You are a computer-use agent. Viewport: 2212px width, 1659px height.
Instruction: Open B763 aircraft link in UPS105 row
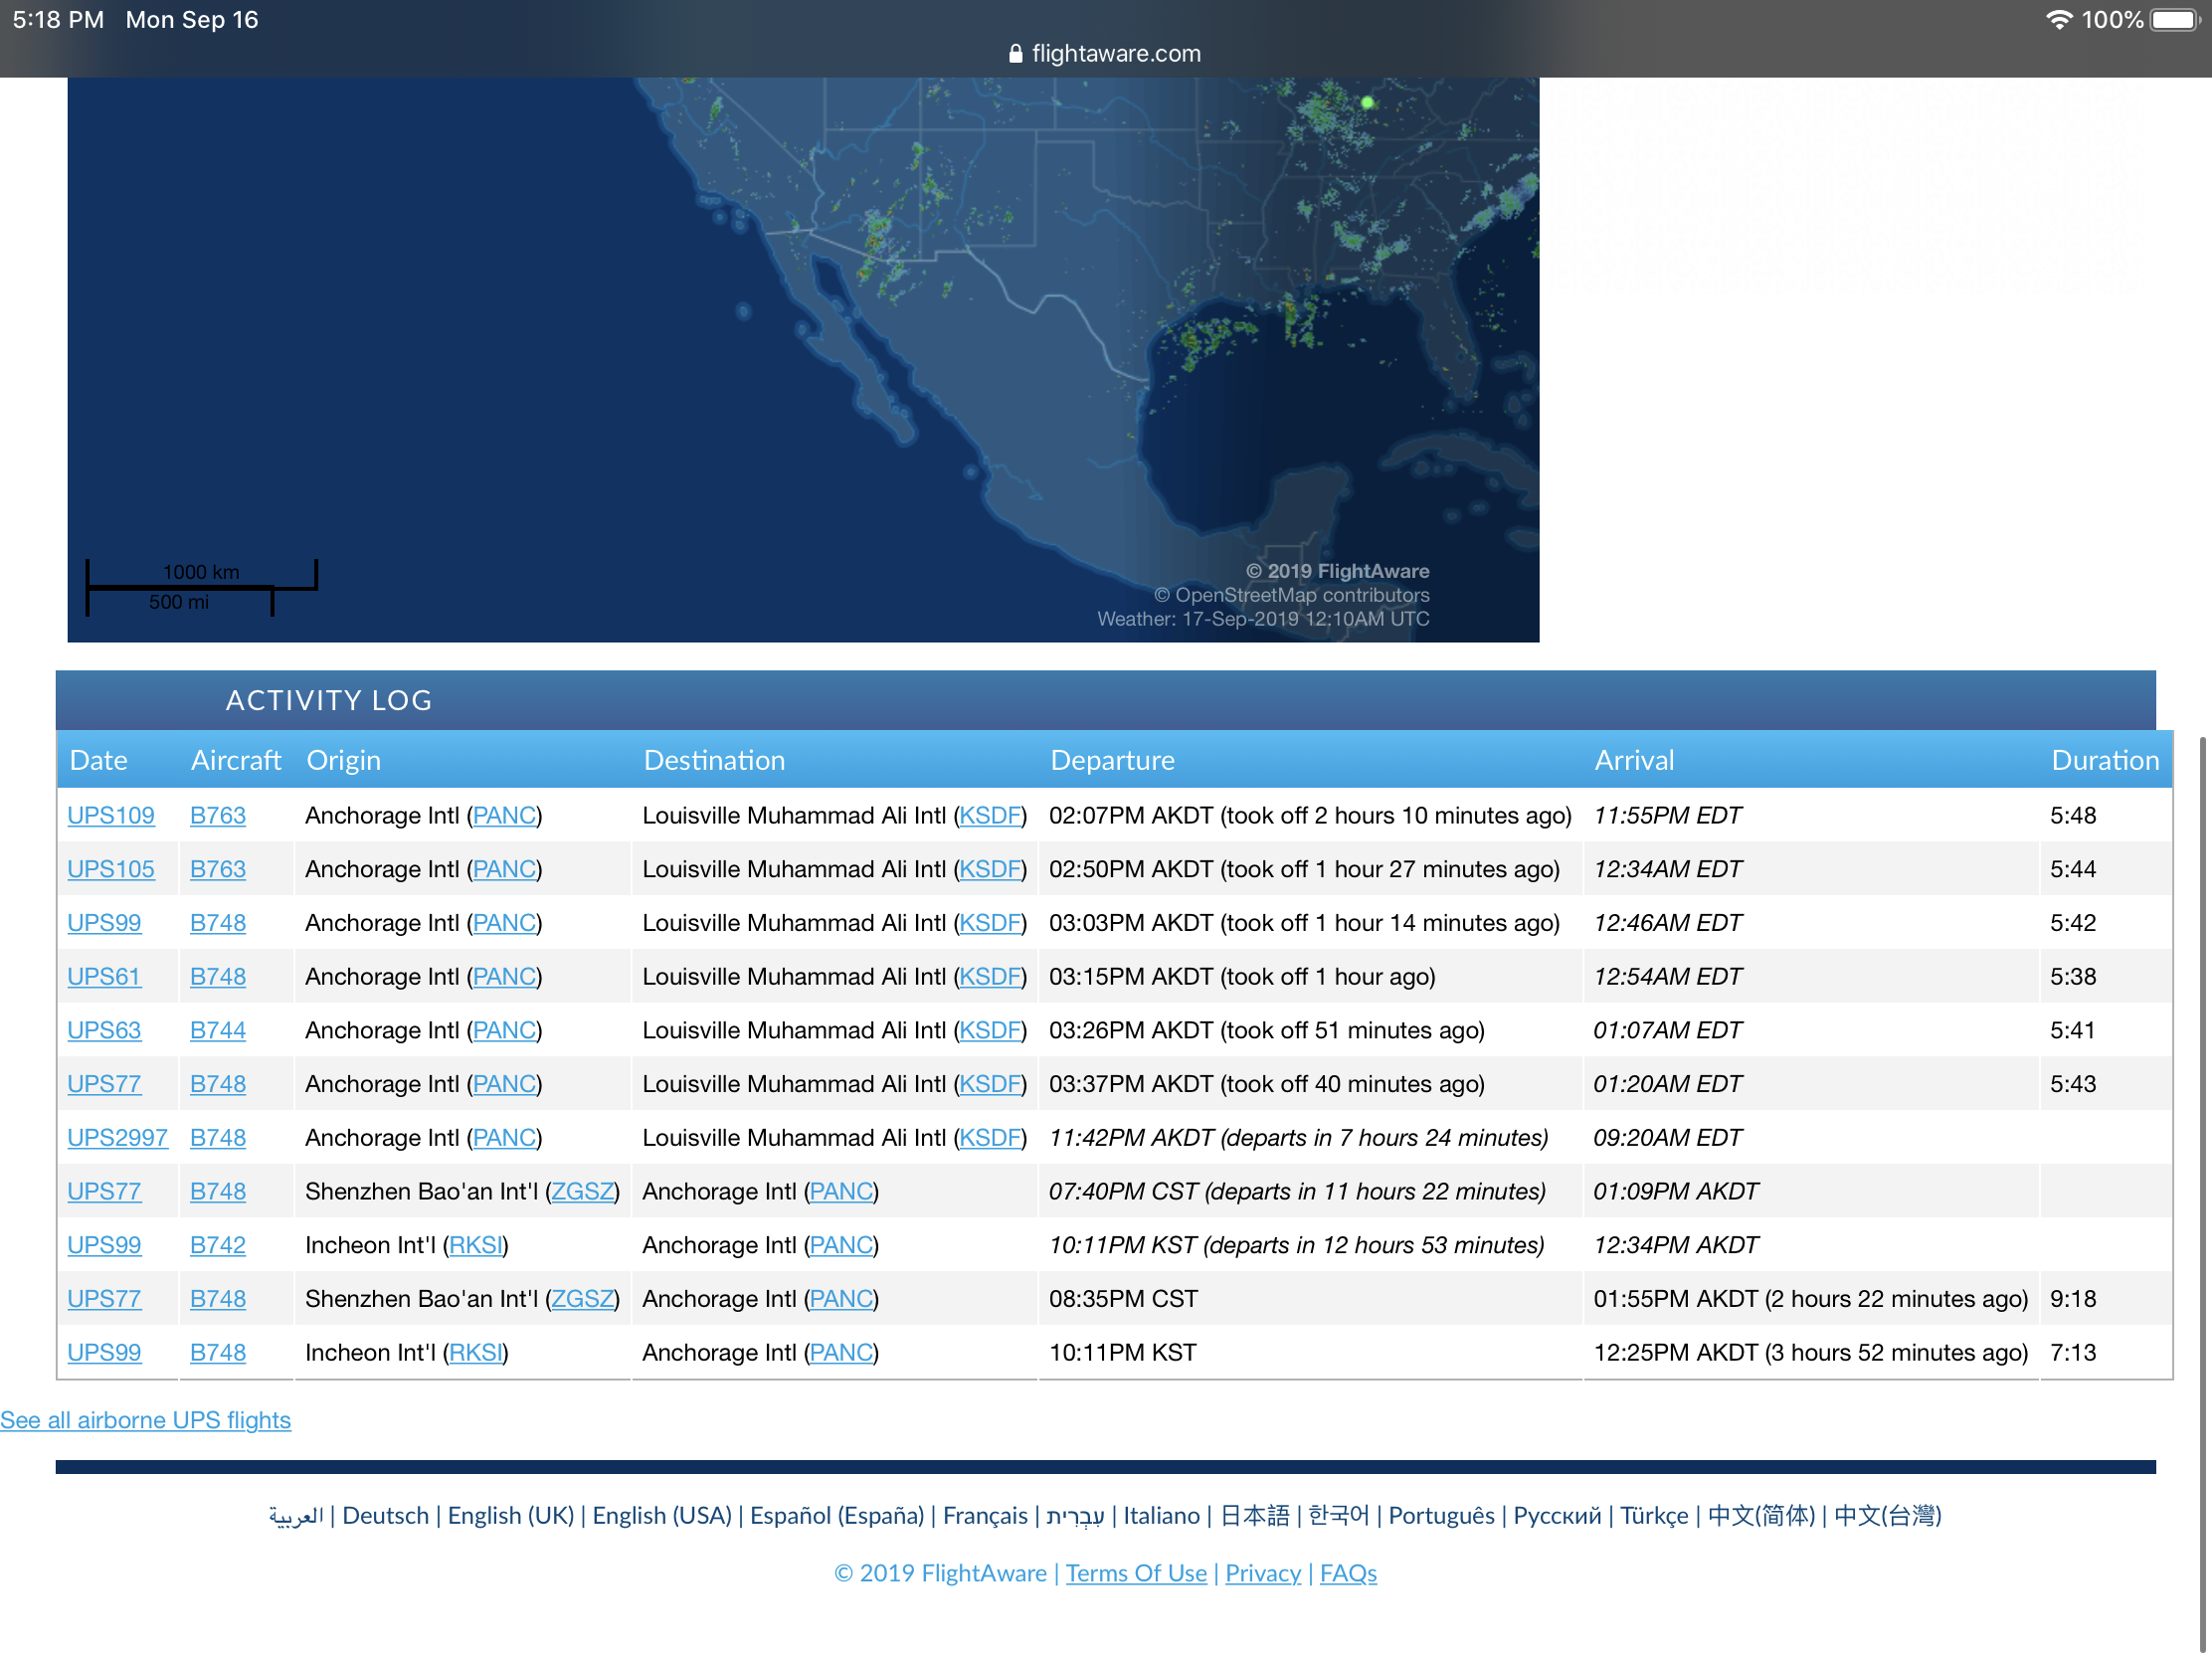pyautogui.click(x=218, y=870)
